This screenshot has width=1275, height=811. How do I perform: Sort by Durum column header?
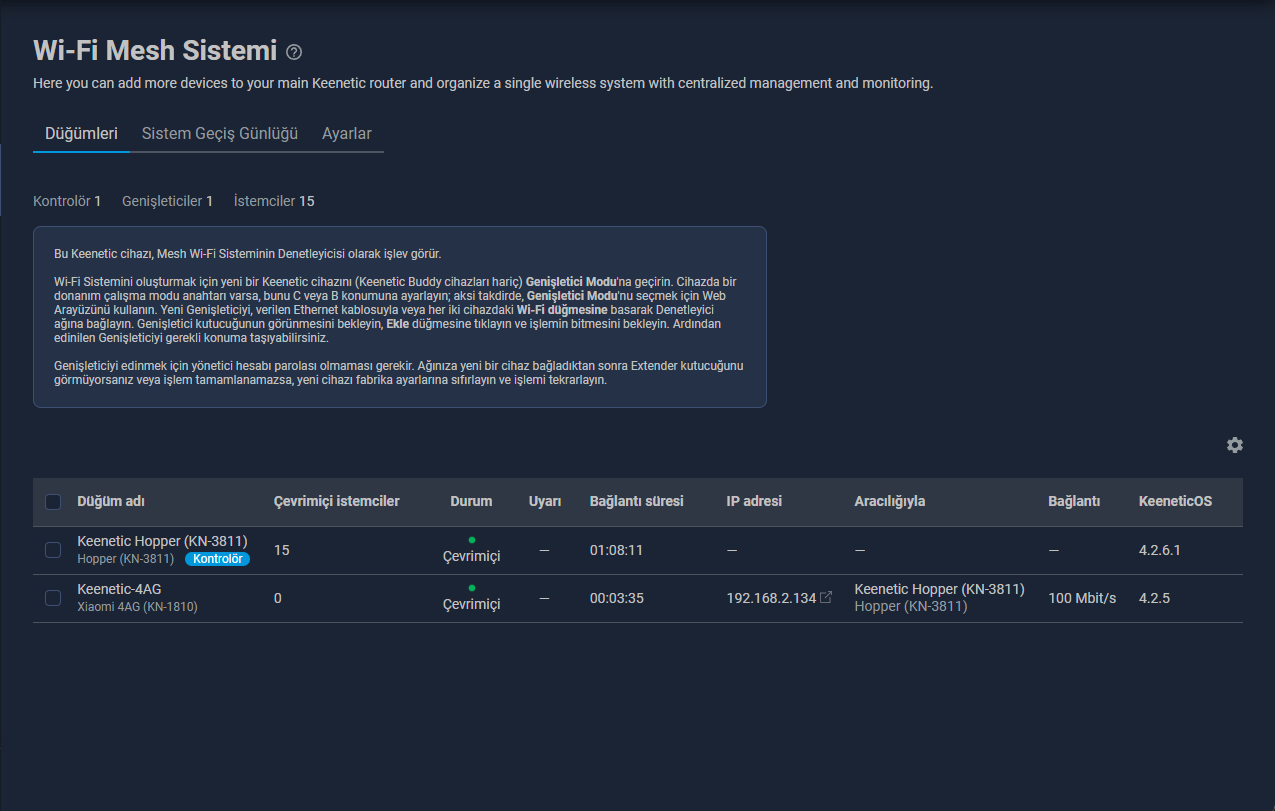click(x=471, y=501)
